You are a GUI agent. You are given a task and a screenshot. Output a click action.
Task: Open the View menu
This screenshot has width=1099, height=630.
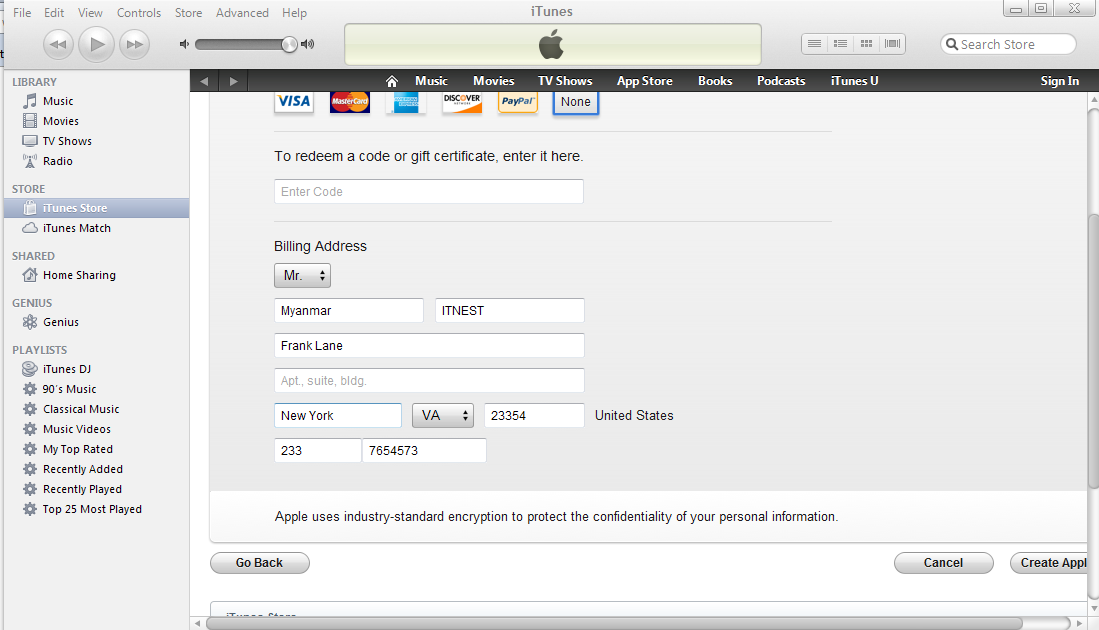coord(90,13)
